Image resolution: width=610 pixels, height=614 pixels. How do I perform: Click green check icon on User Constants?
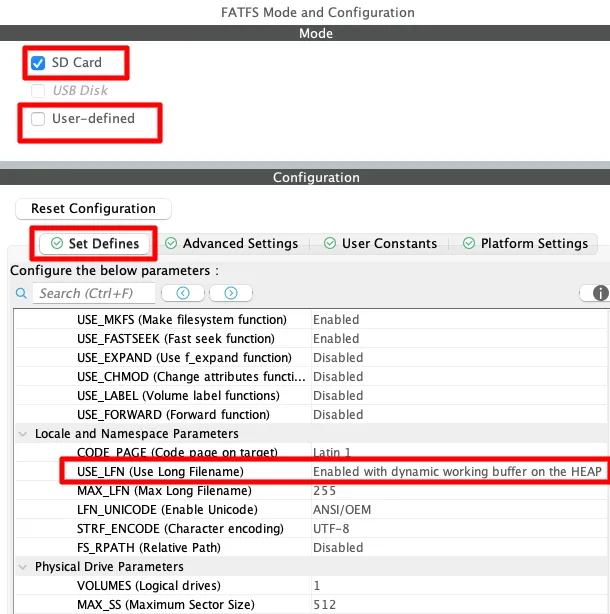330,243
